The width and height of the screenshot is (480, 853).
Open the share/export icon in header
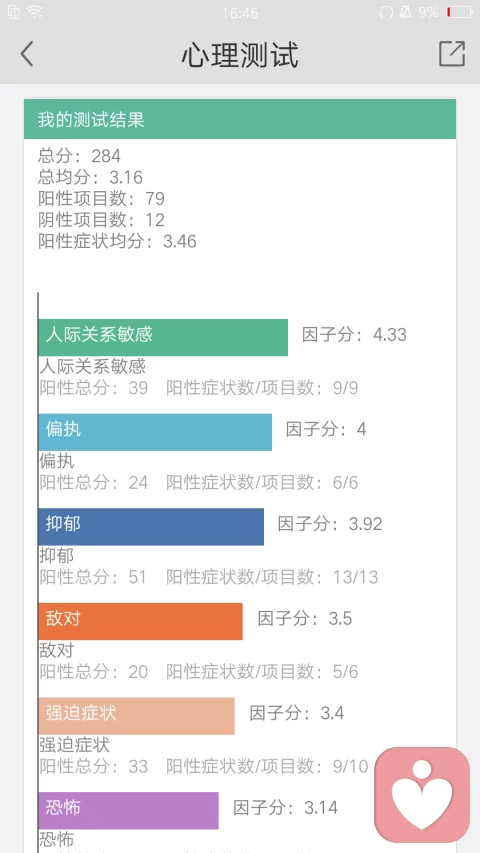click(x=452, y=53)
